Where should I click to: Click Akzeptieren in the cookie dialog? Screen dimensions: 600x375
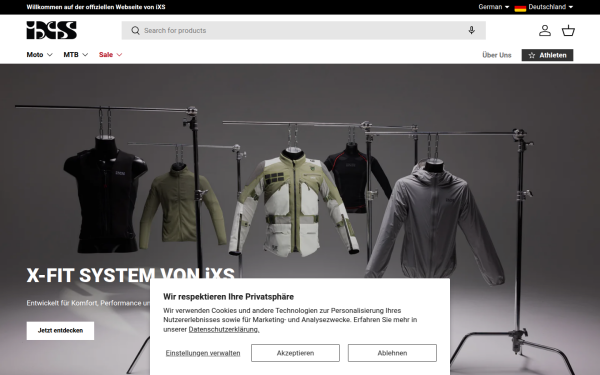pos(295,353)
